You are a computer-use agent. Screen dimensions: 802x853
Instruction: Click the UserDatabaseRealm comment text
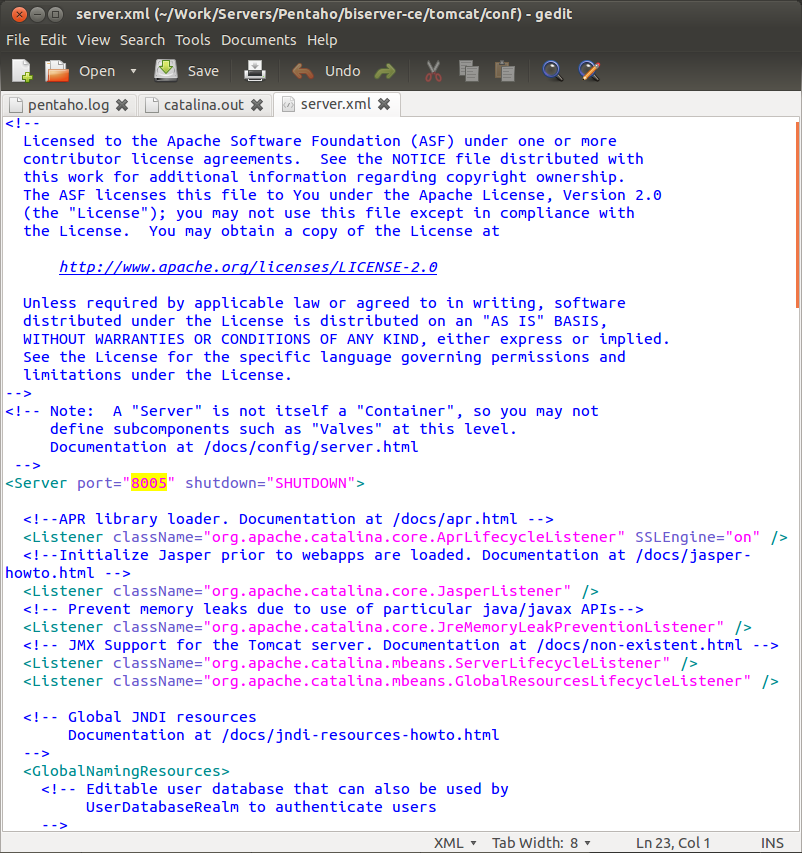click(x=162, y=807)
